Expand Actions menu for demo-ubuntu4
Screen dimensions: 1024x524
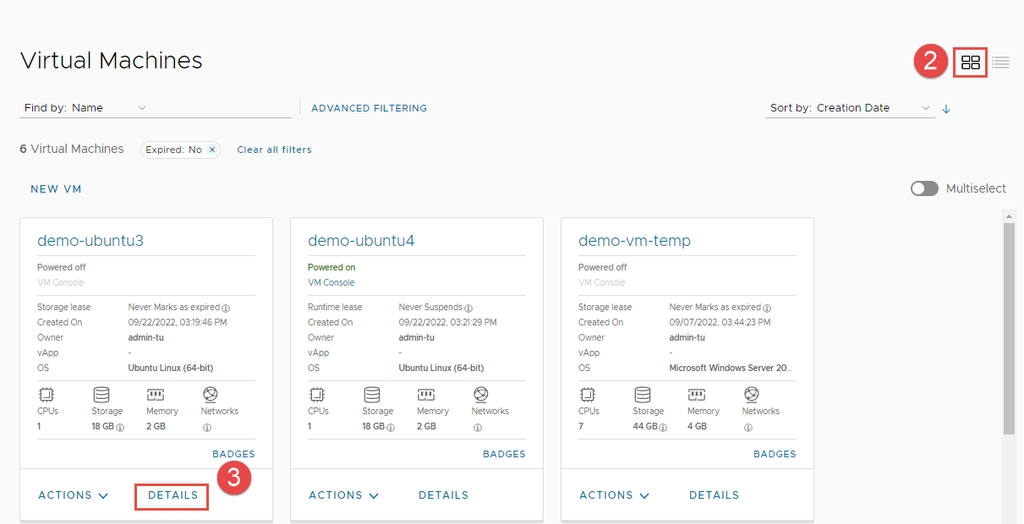coord(343,495)
